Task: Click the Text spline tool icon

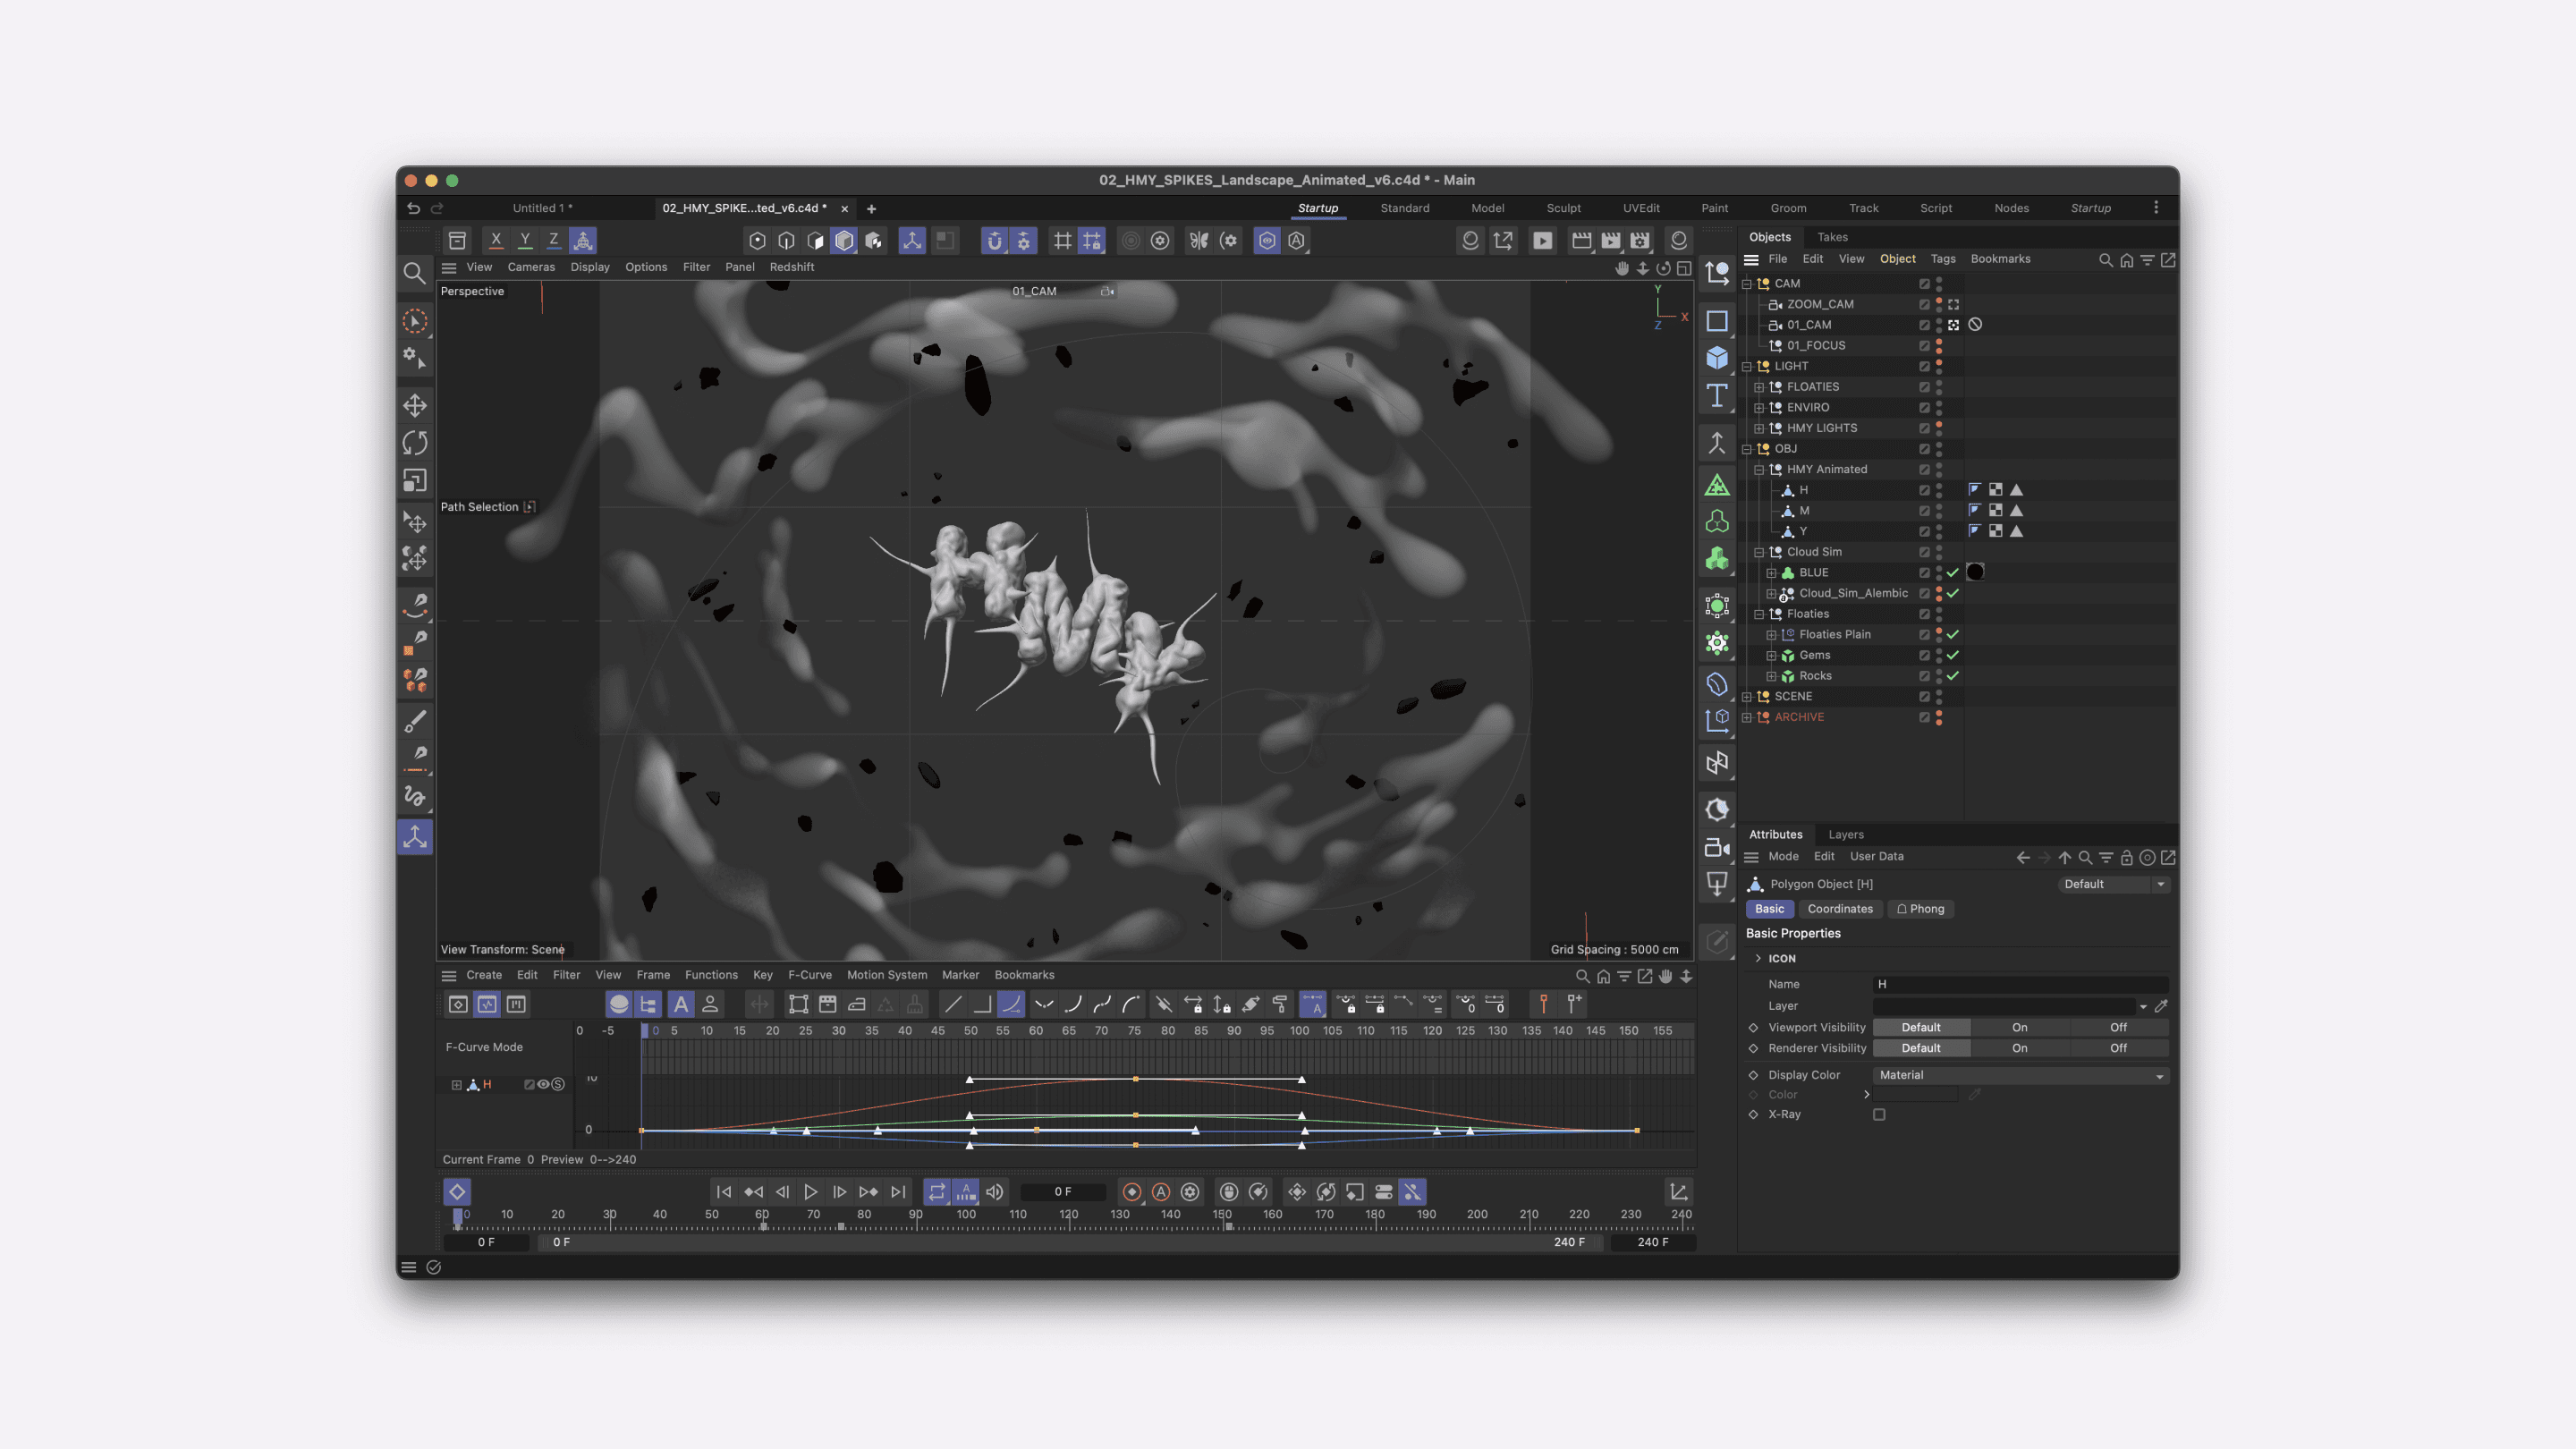Action: (x=1717, y=396)
